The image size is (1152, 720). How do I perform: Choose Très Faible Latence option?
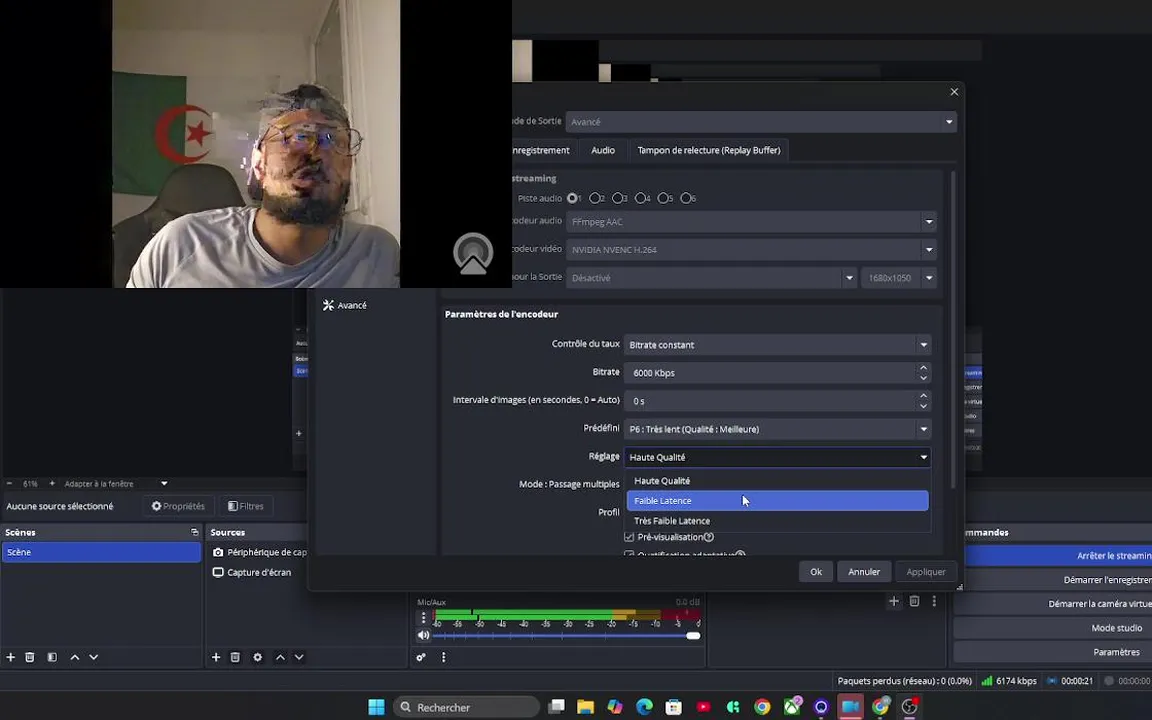(x=777, y=521)
